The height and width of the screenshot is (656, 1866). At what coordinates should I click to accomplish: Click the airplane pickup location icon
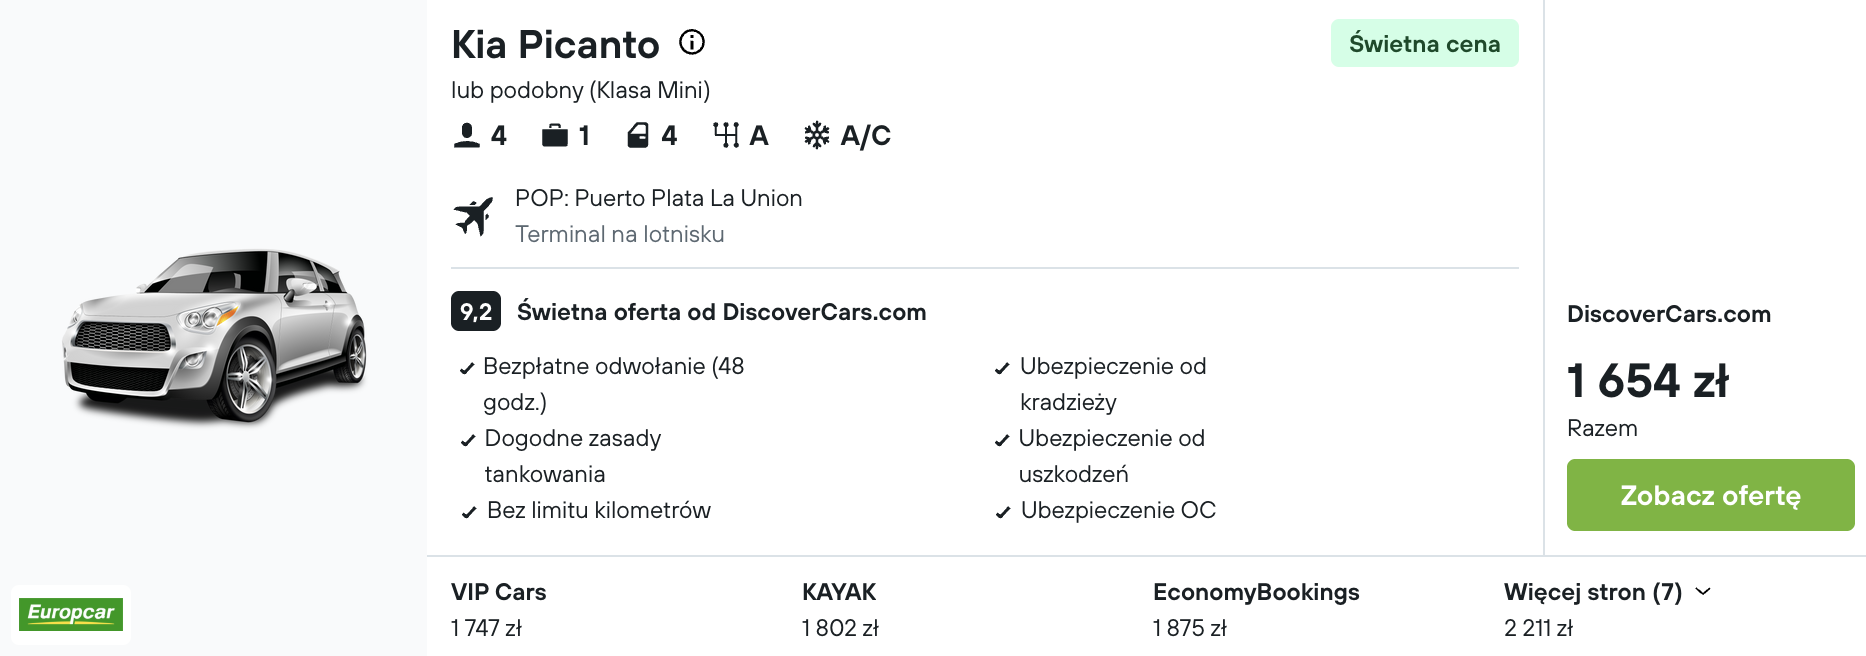pyautogui.click(x=474, y=216)
